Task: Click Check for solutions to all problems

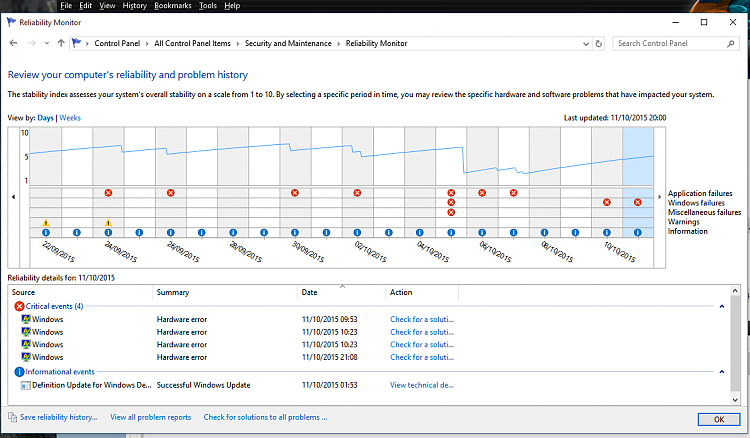Action: [265, 417]
